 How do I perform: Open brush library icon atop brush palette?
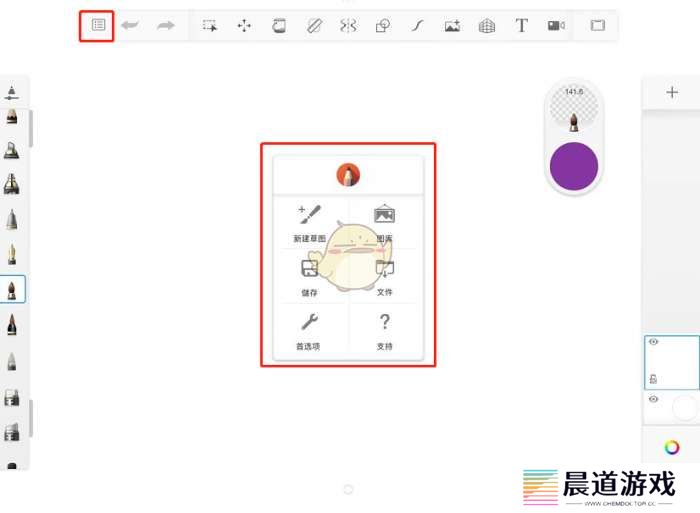(12, 93)
